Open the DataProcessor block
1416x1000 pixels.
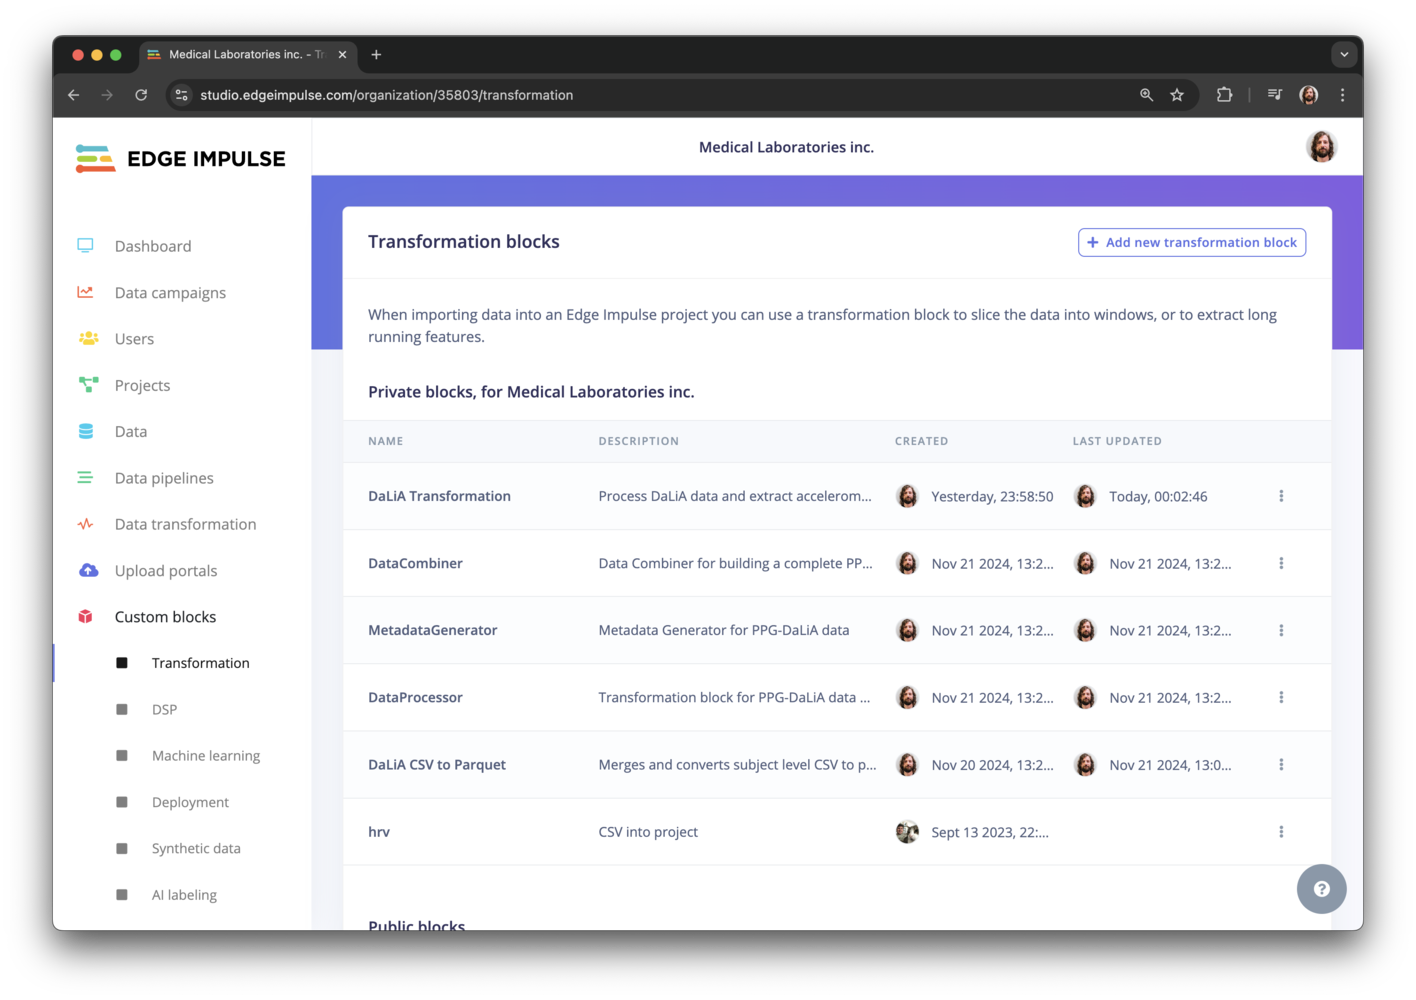pyautogui.click(x=415, y=697)
